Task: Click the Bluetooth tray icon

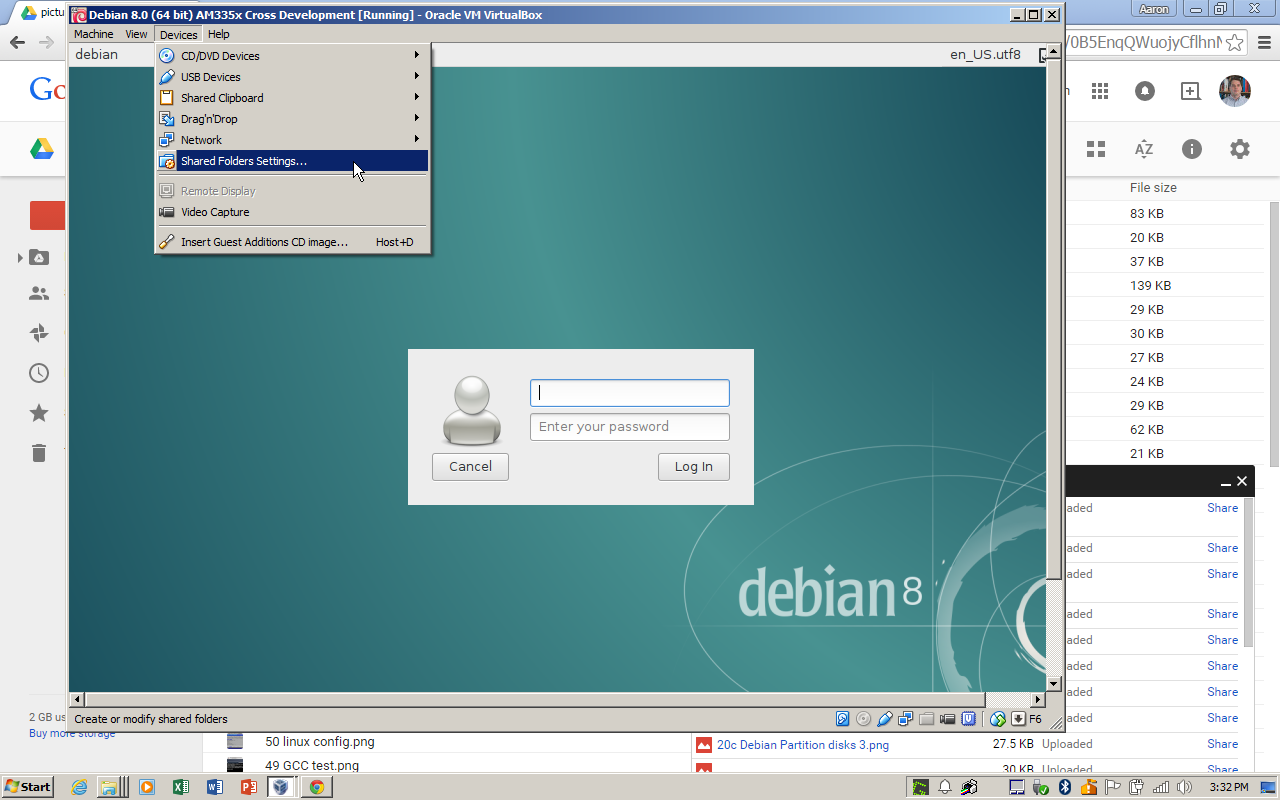Action: [x=1066, y=787]
